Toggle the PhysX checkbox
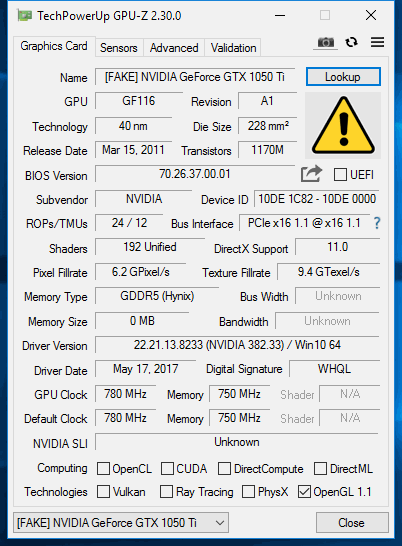 coord(248,492)
